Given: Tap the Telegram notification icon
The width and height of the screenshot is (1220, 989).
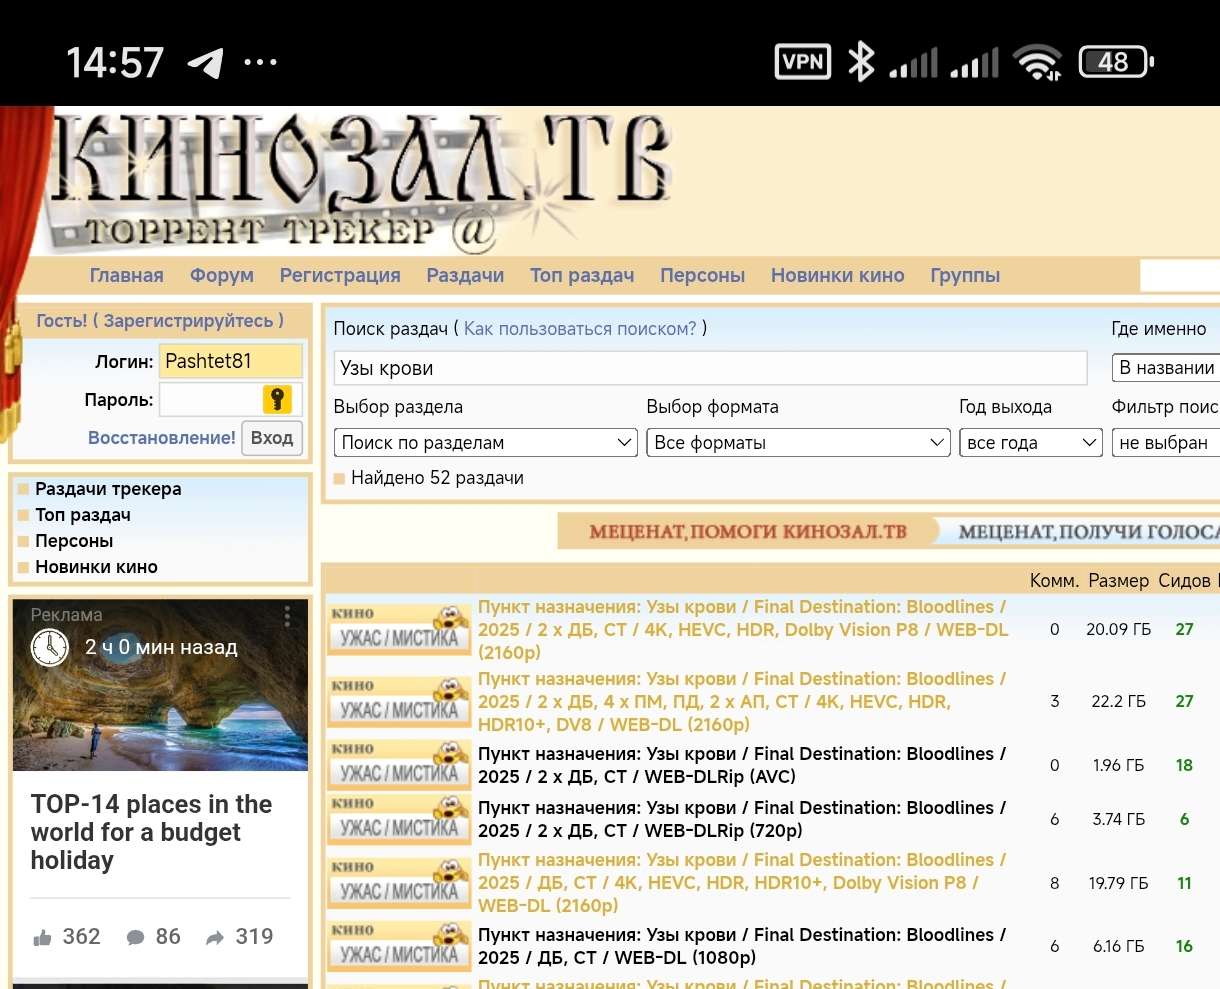Looking at the screenshot, I should pos(205,63).
